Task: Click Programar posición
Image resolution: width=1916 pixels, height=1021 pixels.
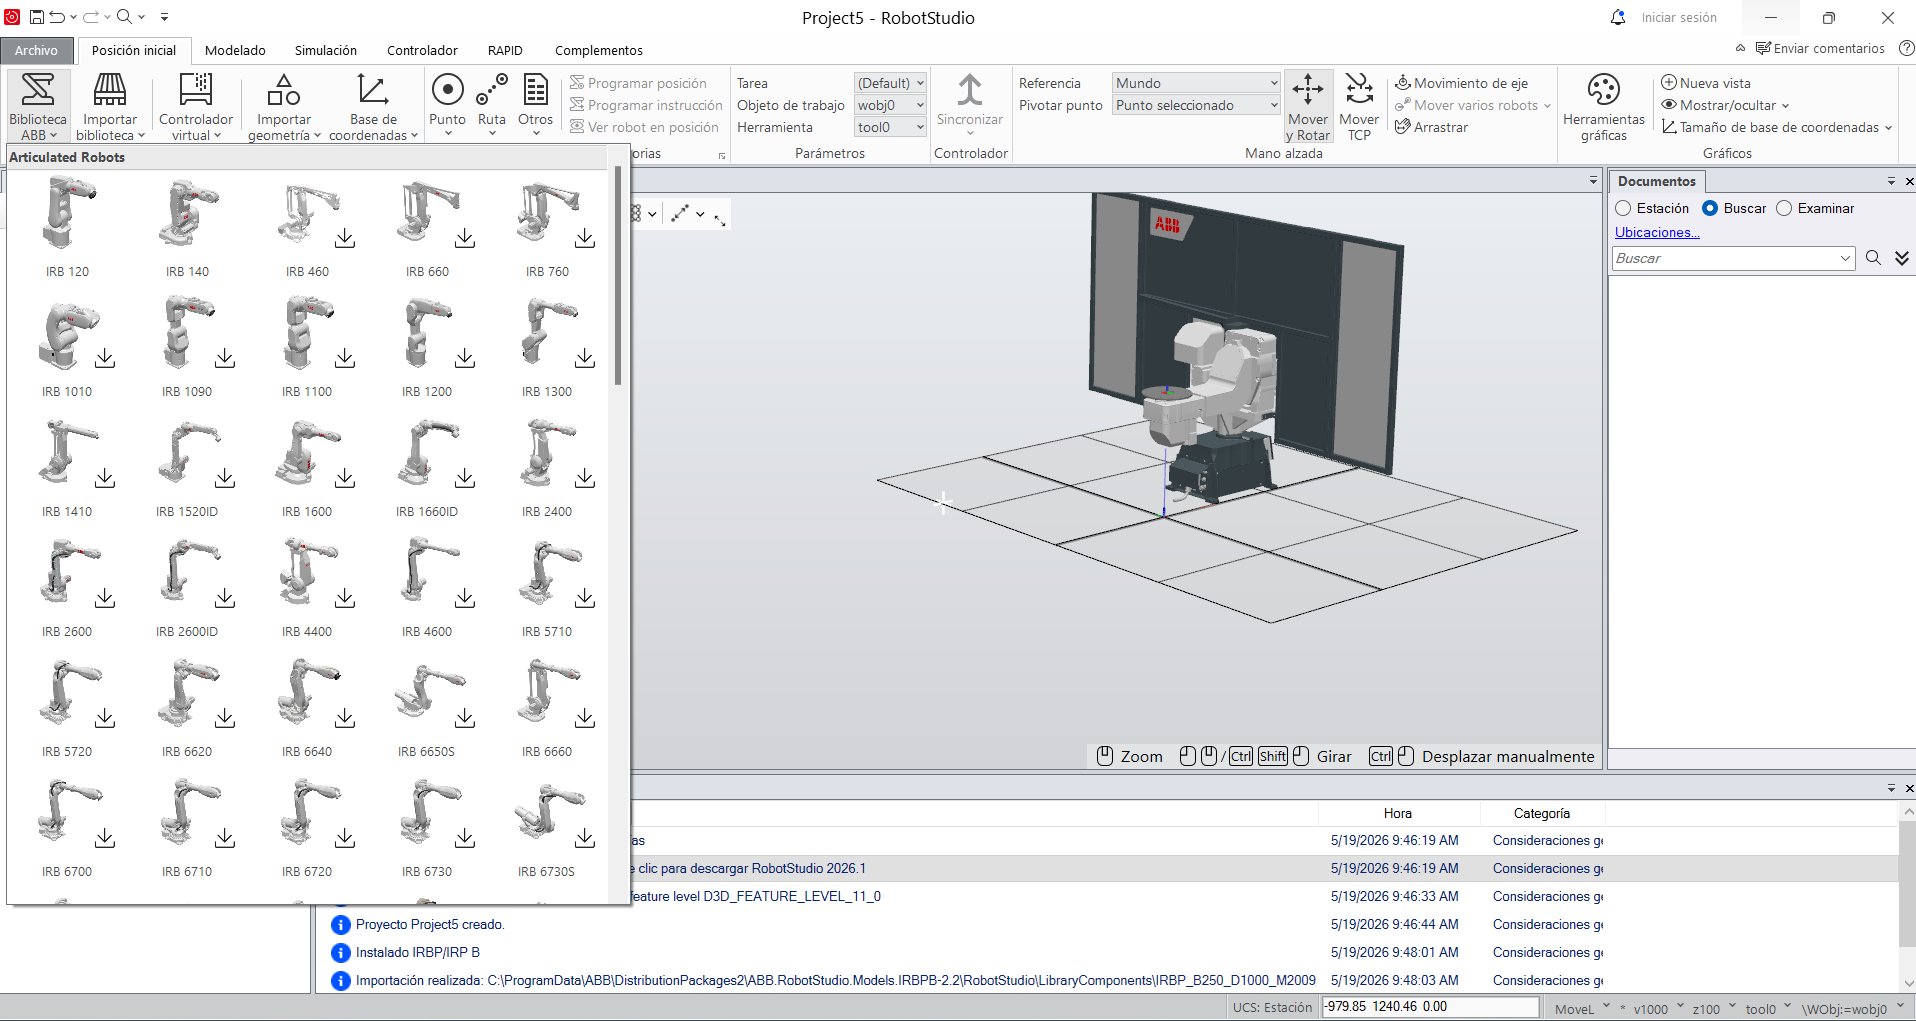Action: pos(638,83)
